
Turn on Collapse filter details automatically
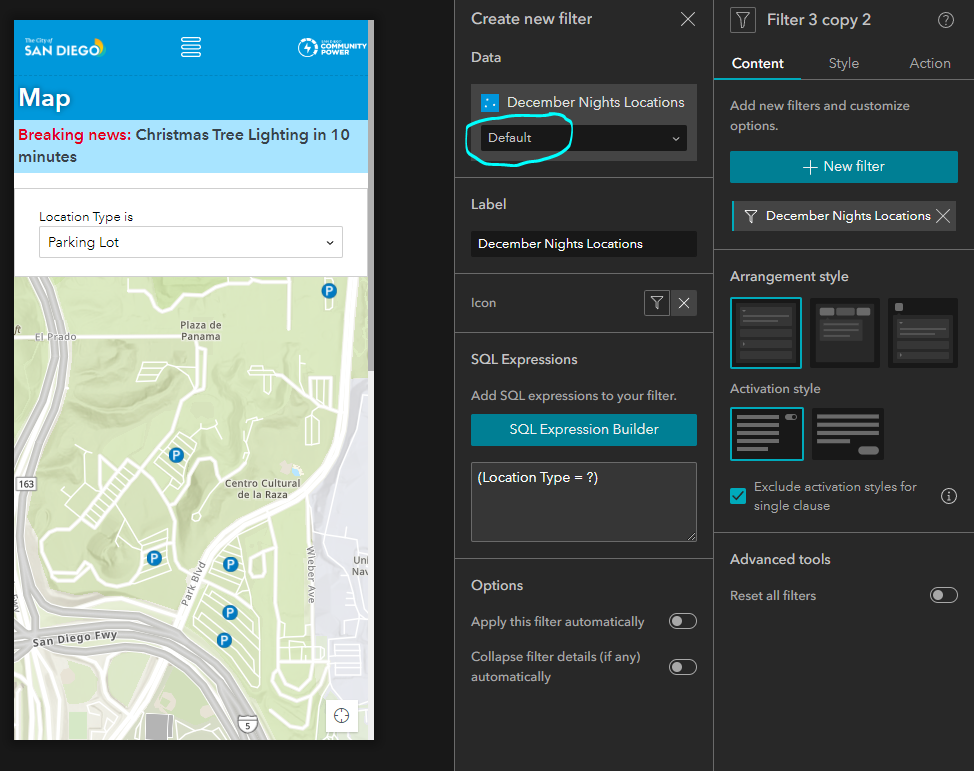682,667
